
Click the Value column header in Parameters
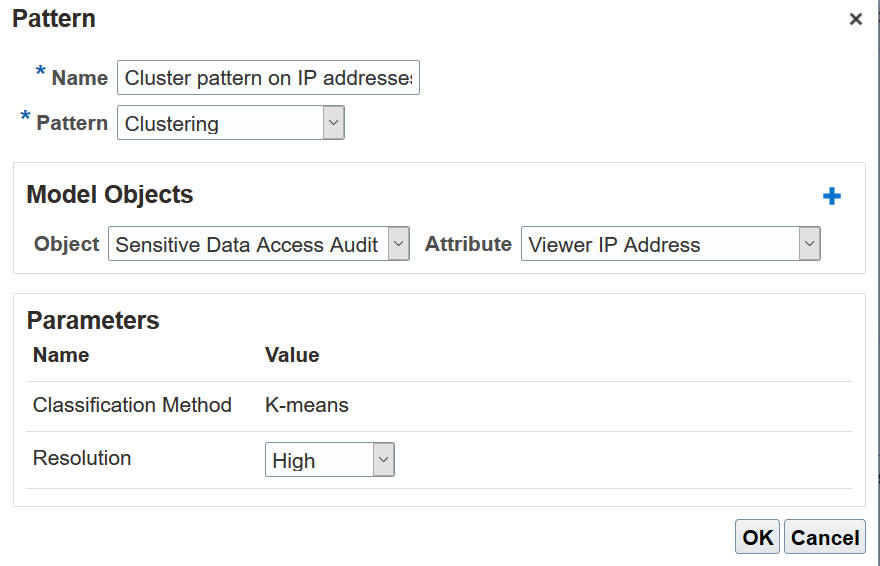point(292,355)
